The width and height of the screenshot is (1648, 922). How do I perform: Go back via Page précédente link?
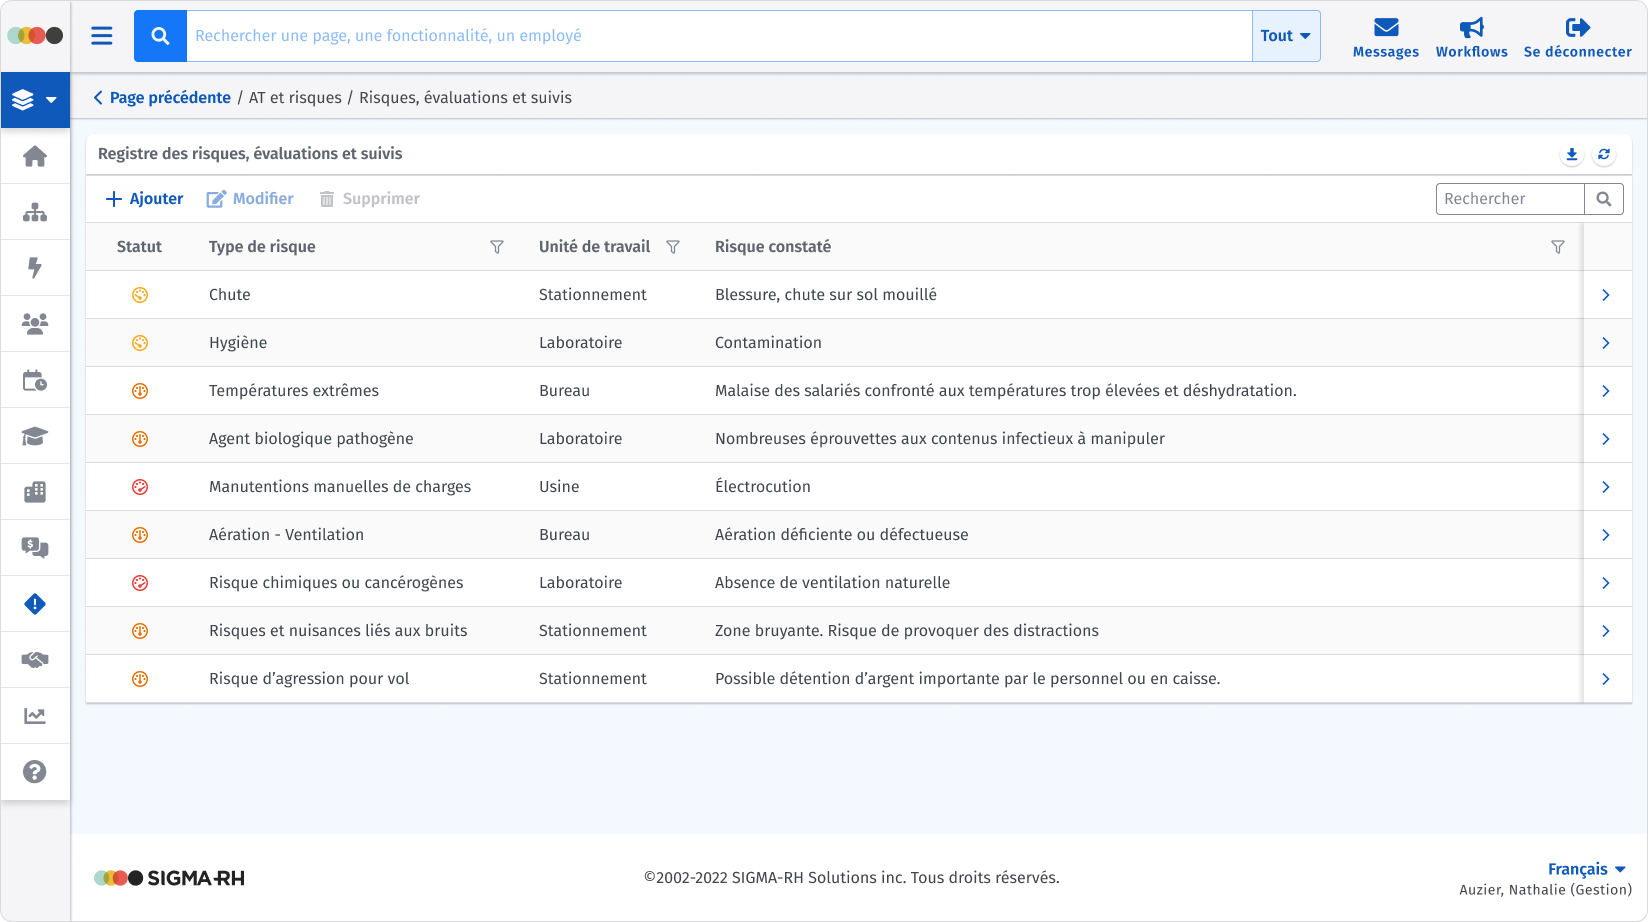point(162,98)
